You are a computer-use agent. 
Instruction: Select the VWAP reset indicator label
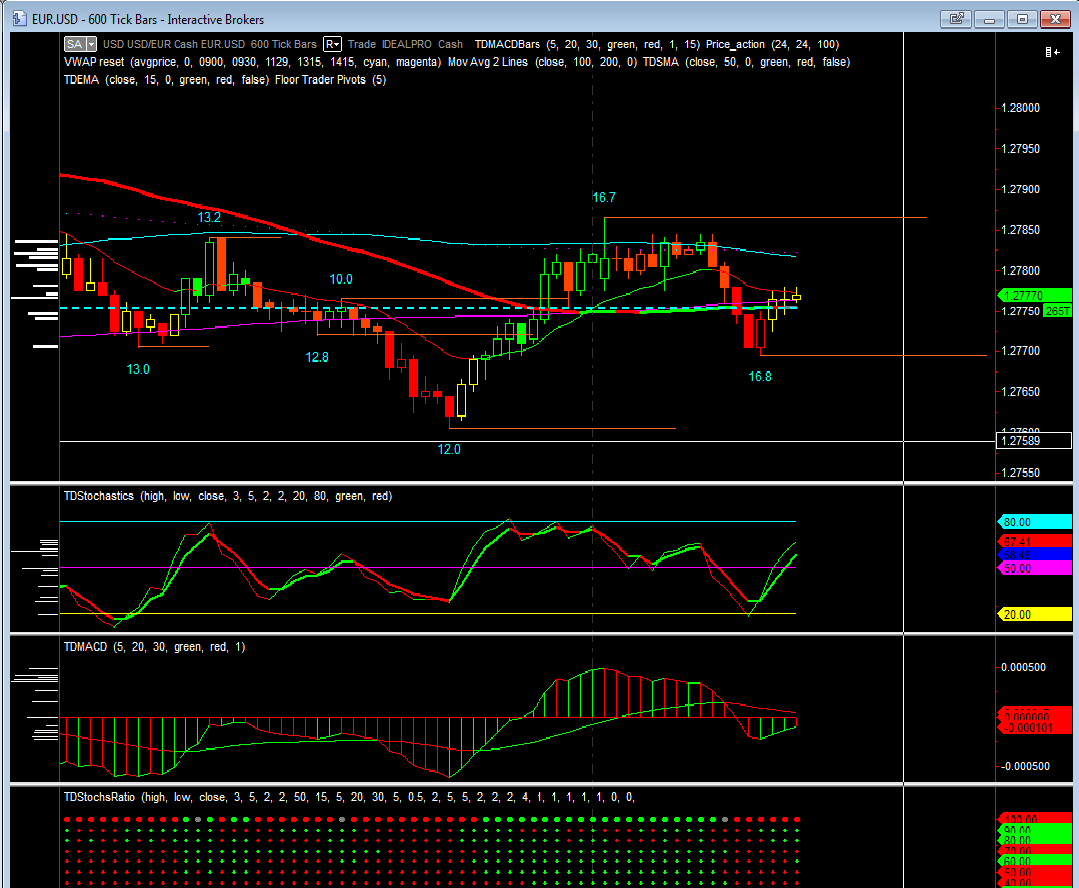pos(253,62)
